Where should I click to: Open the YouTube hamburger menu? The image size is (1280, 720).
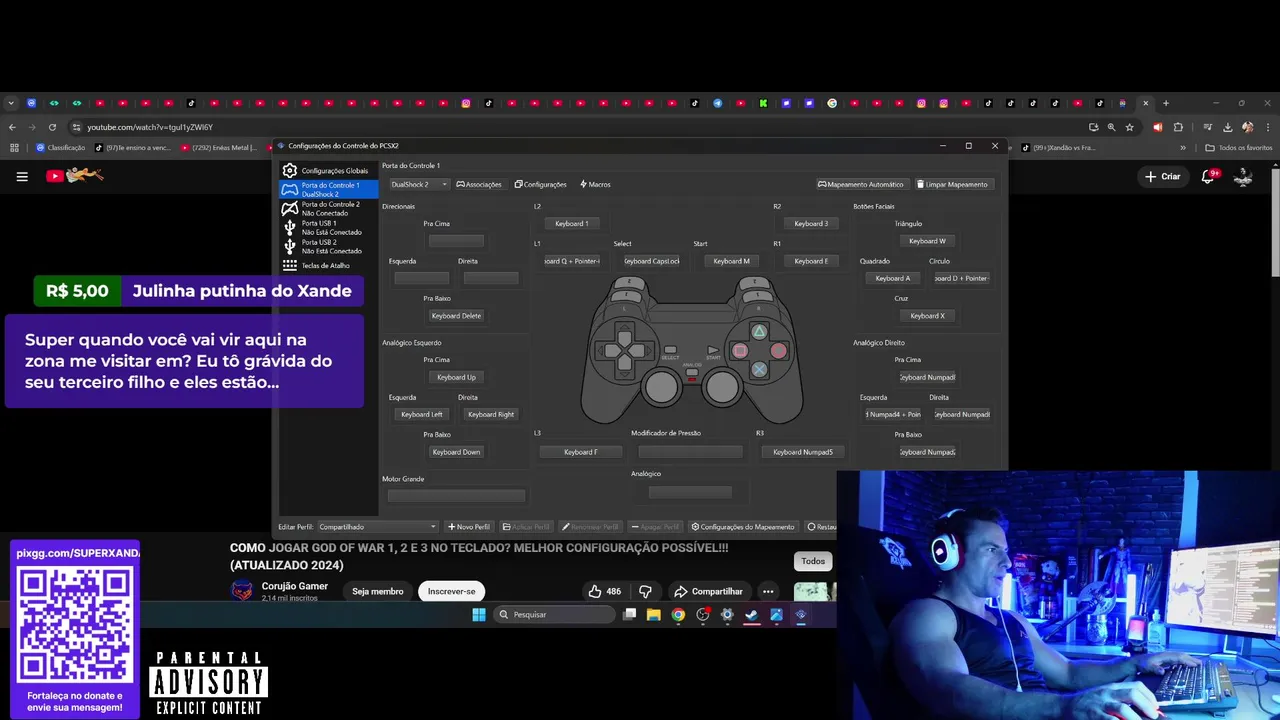pyautogui.click(x=22, y=176)
